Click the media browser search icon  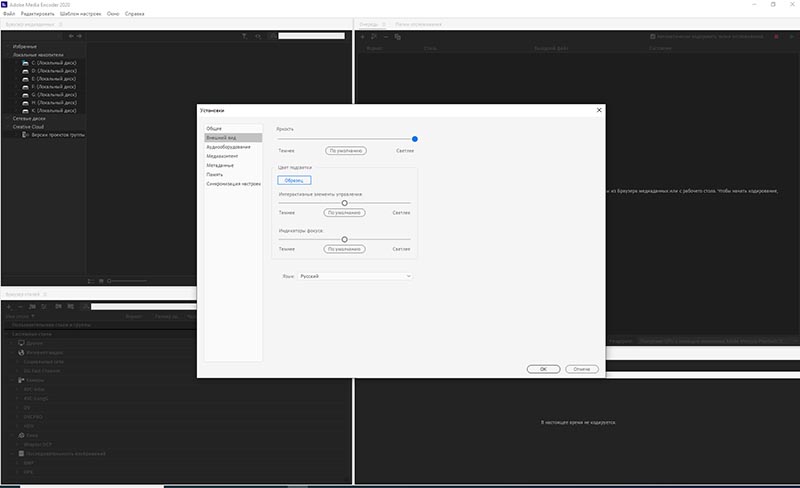(272, 36)
